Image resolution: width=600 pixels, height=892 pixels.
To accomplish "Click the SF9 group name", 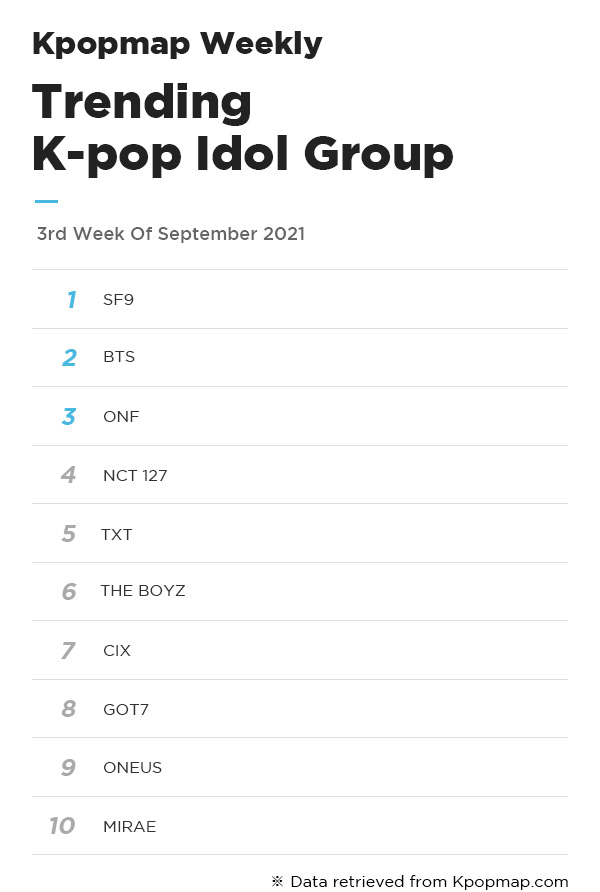I will pyautogui.click(x=118, y=300).
